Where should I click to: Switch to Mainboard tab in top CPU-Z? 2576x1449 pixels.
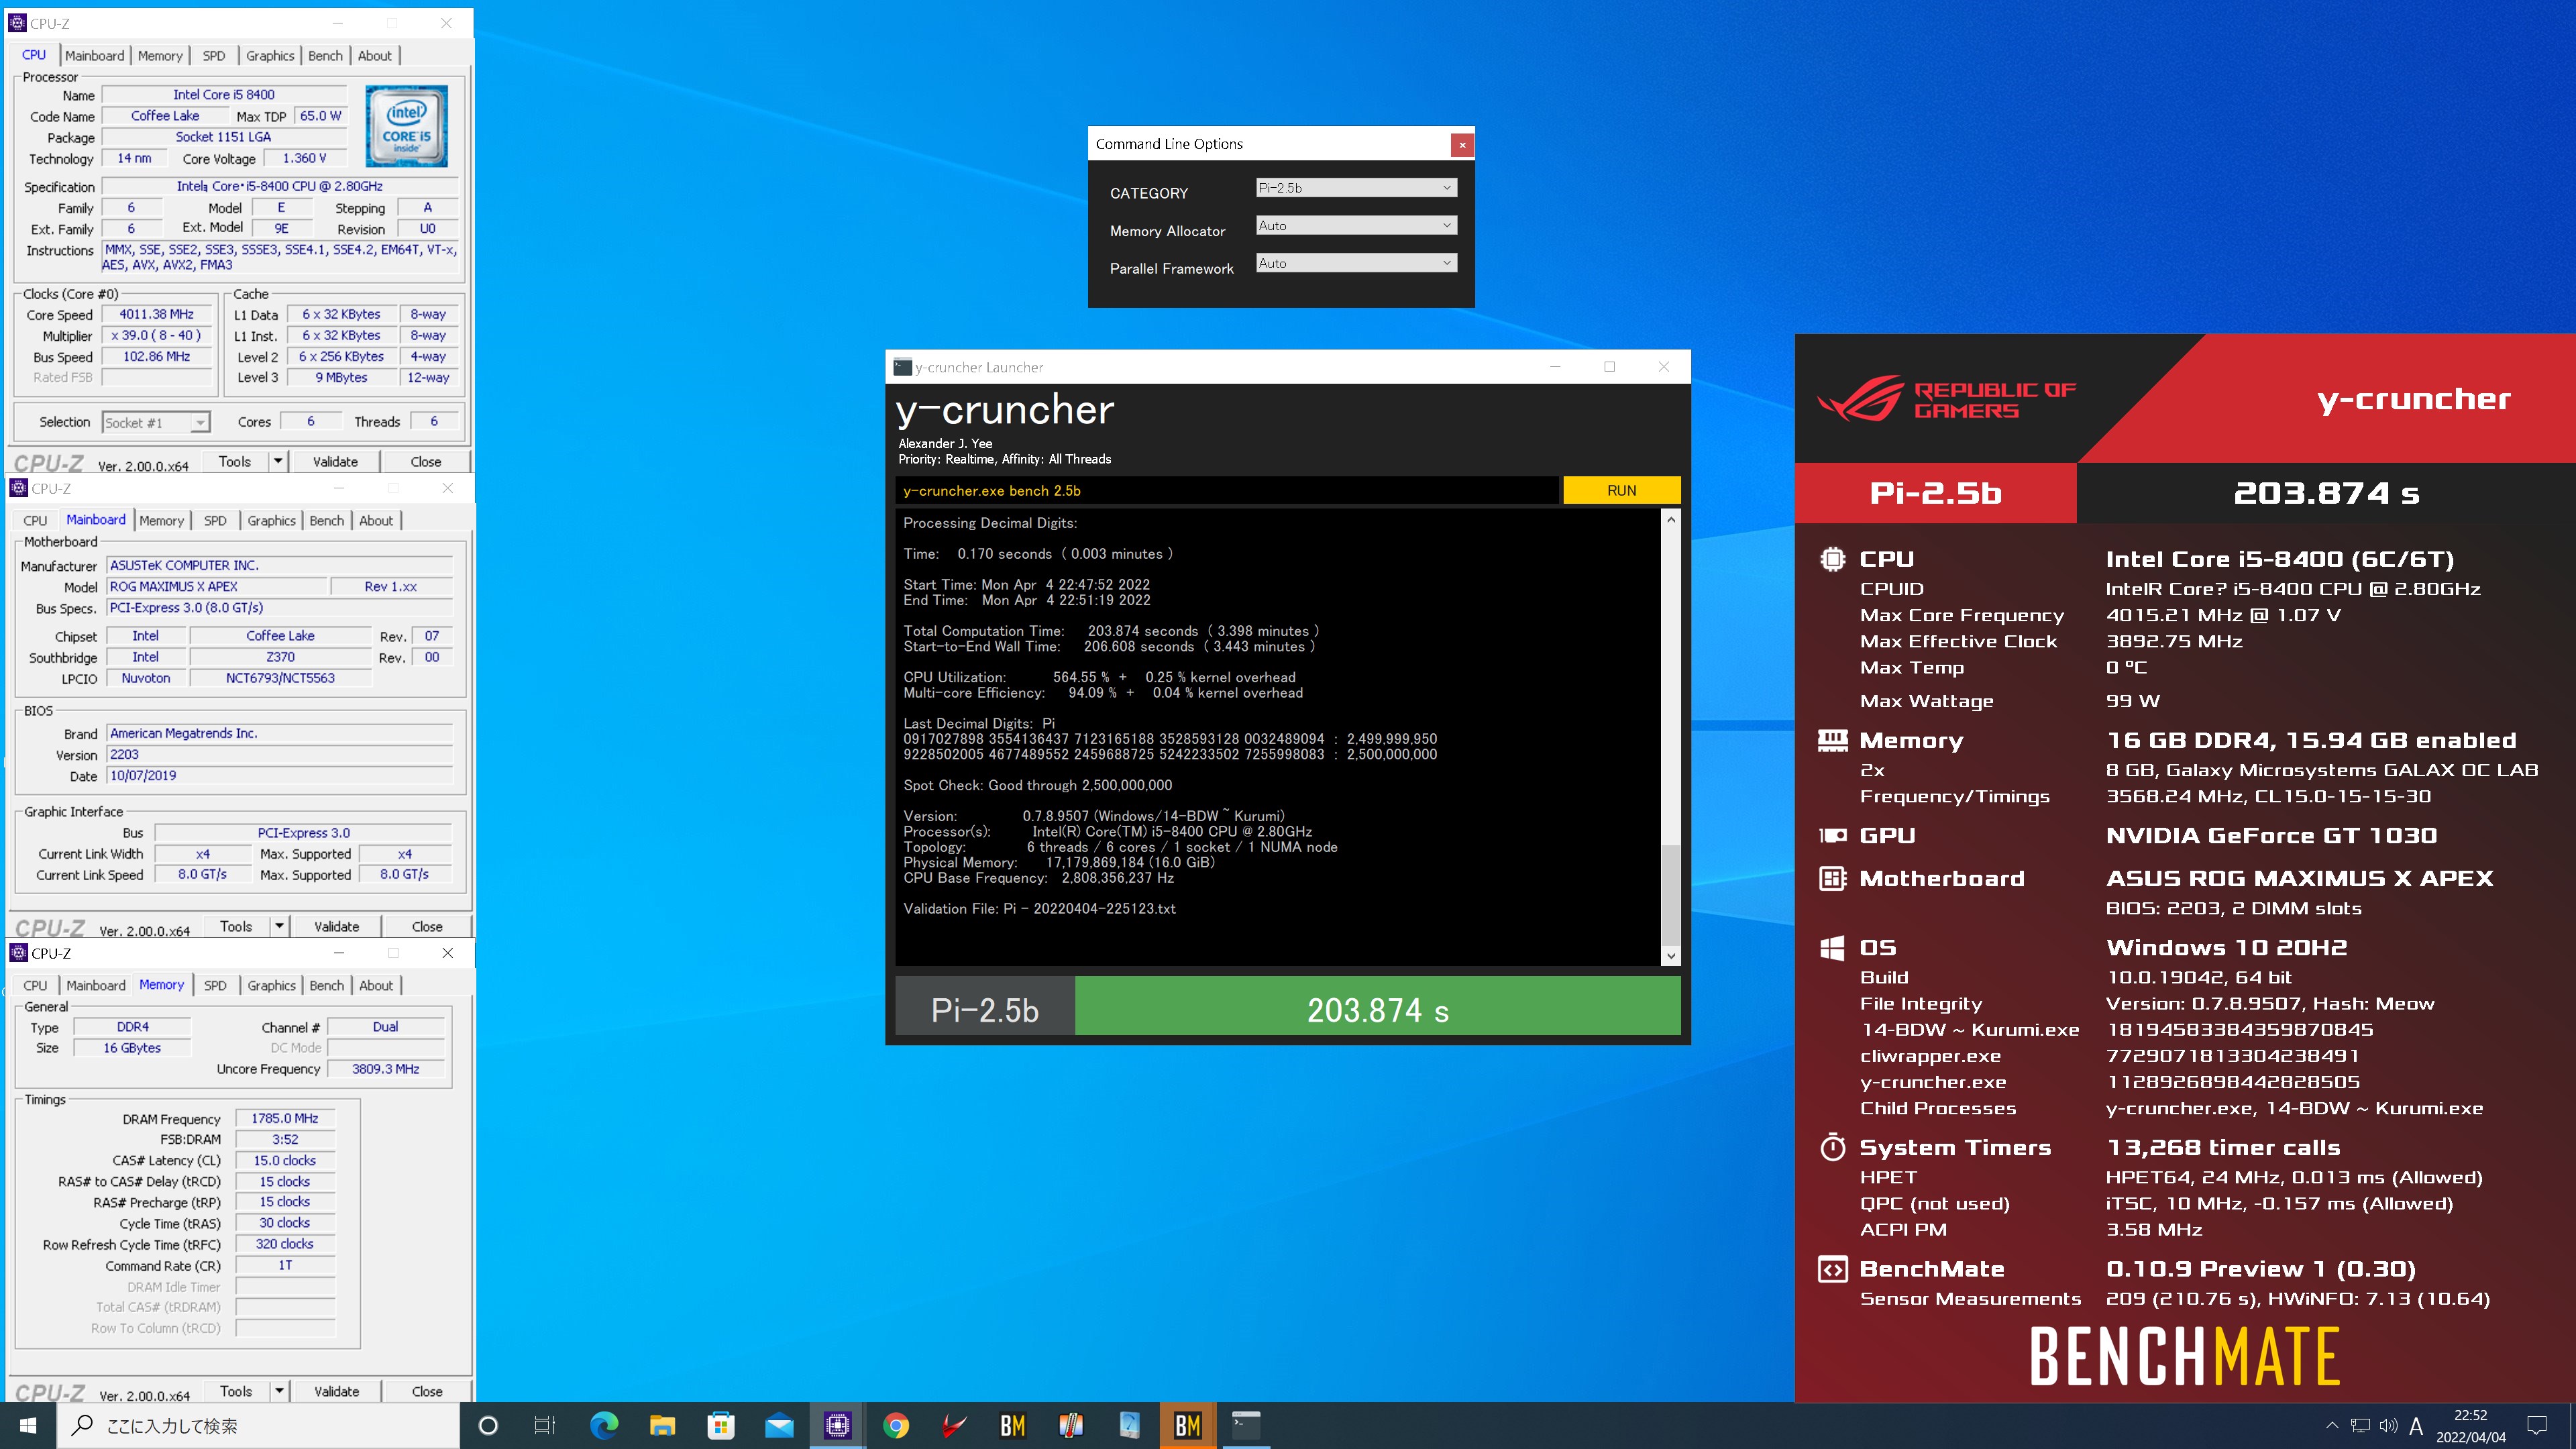pos(95,56)
